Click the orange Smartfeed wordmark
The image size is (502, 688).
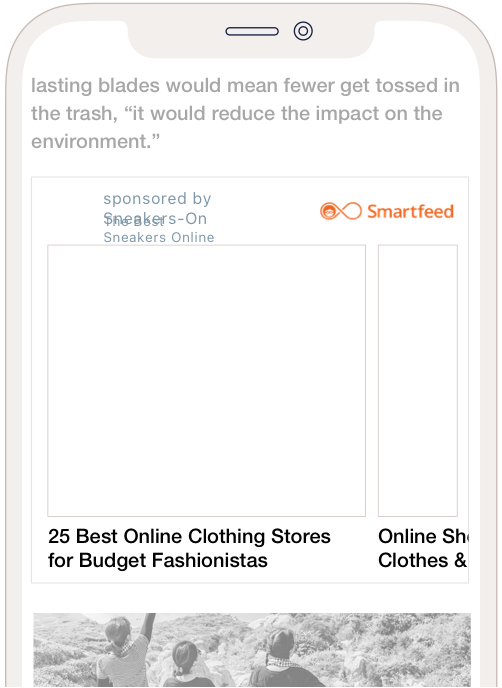[410, 211]
